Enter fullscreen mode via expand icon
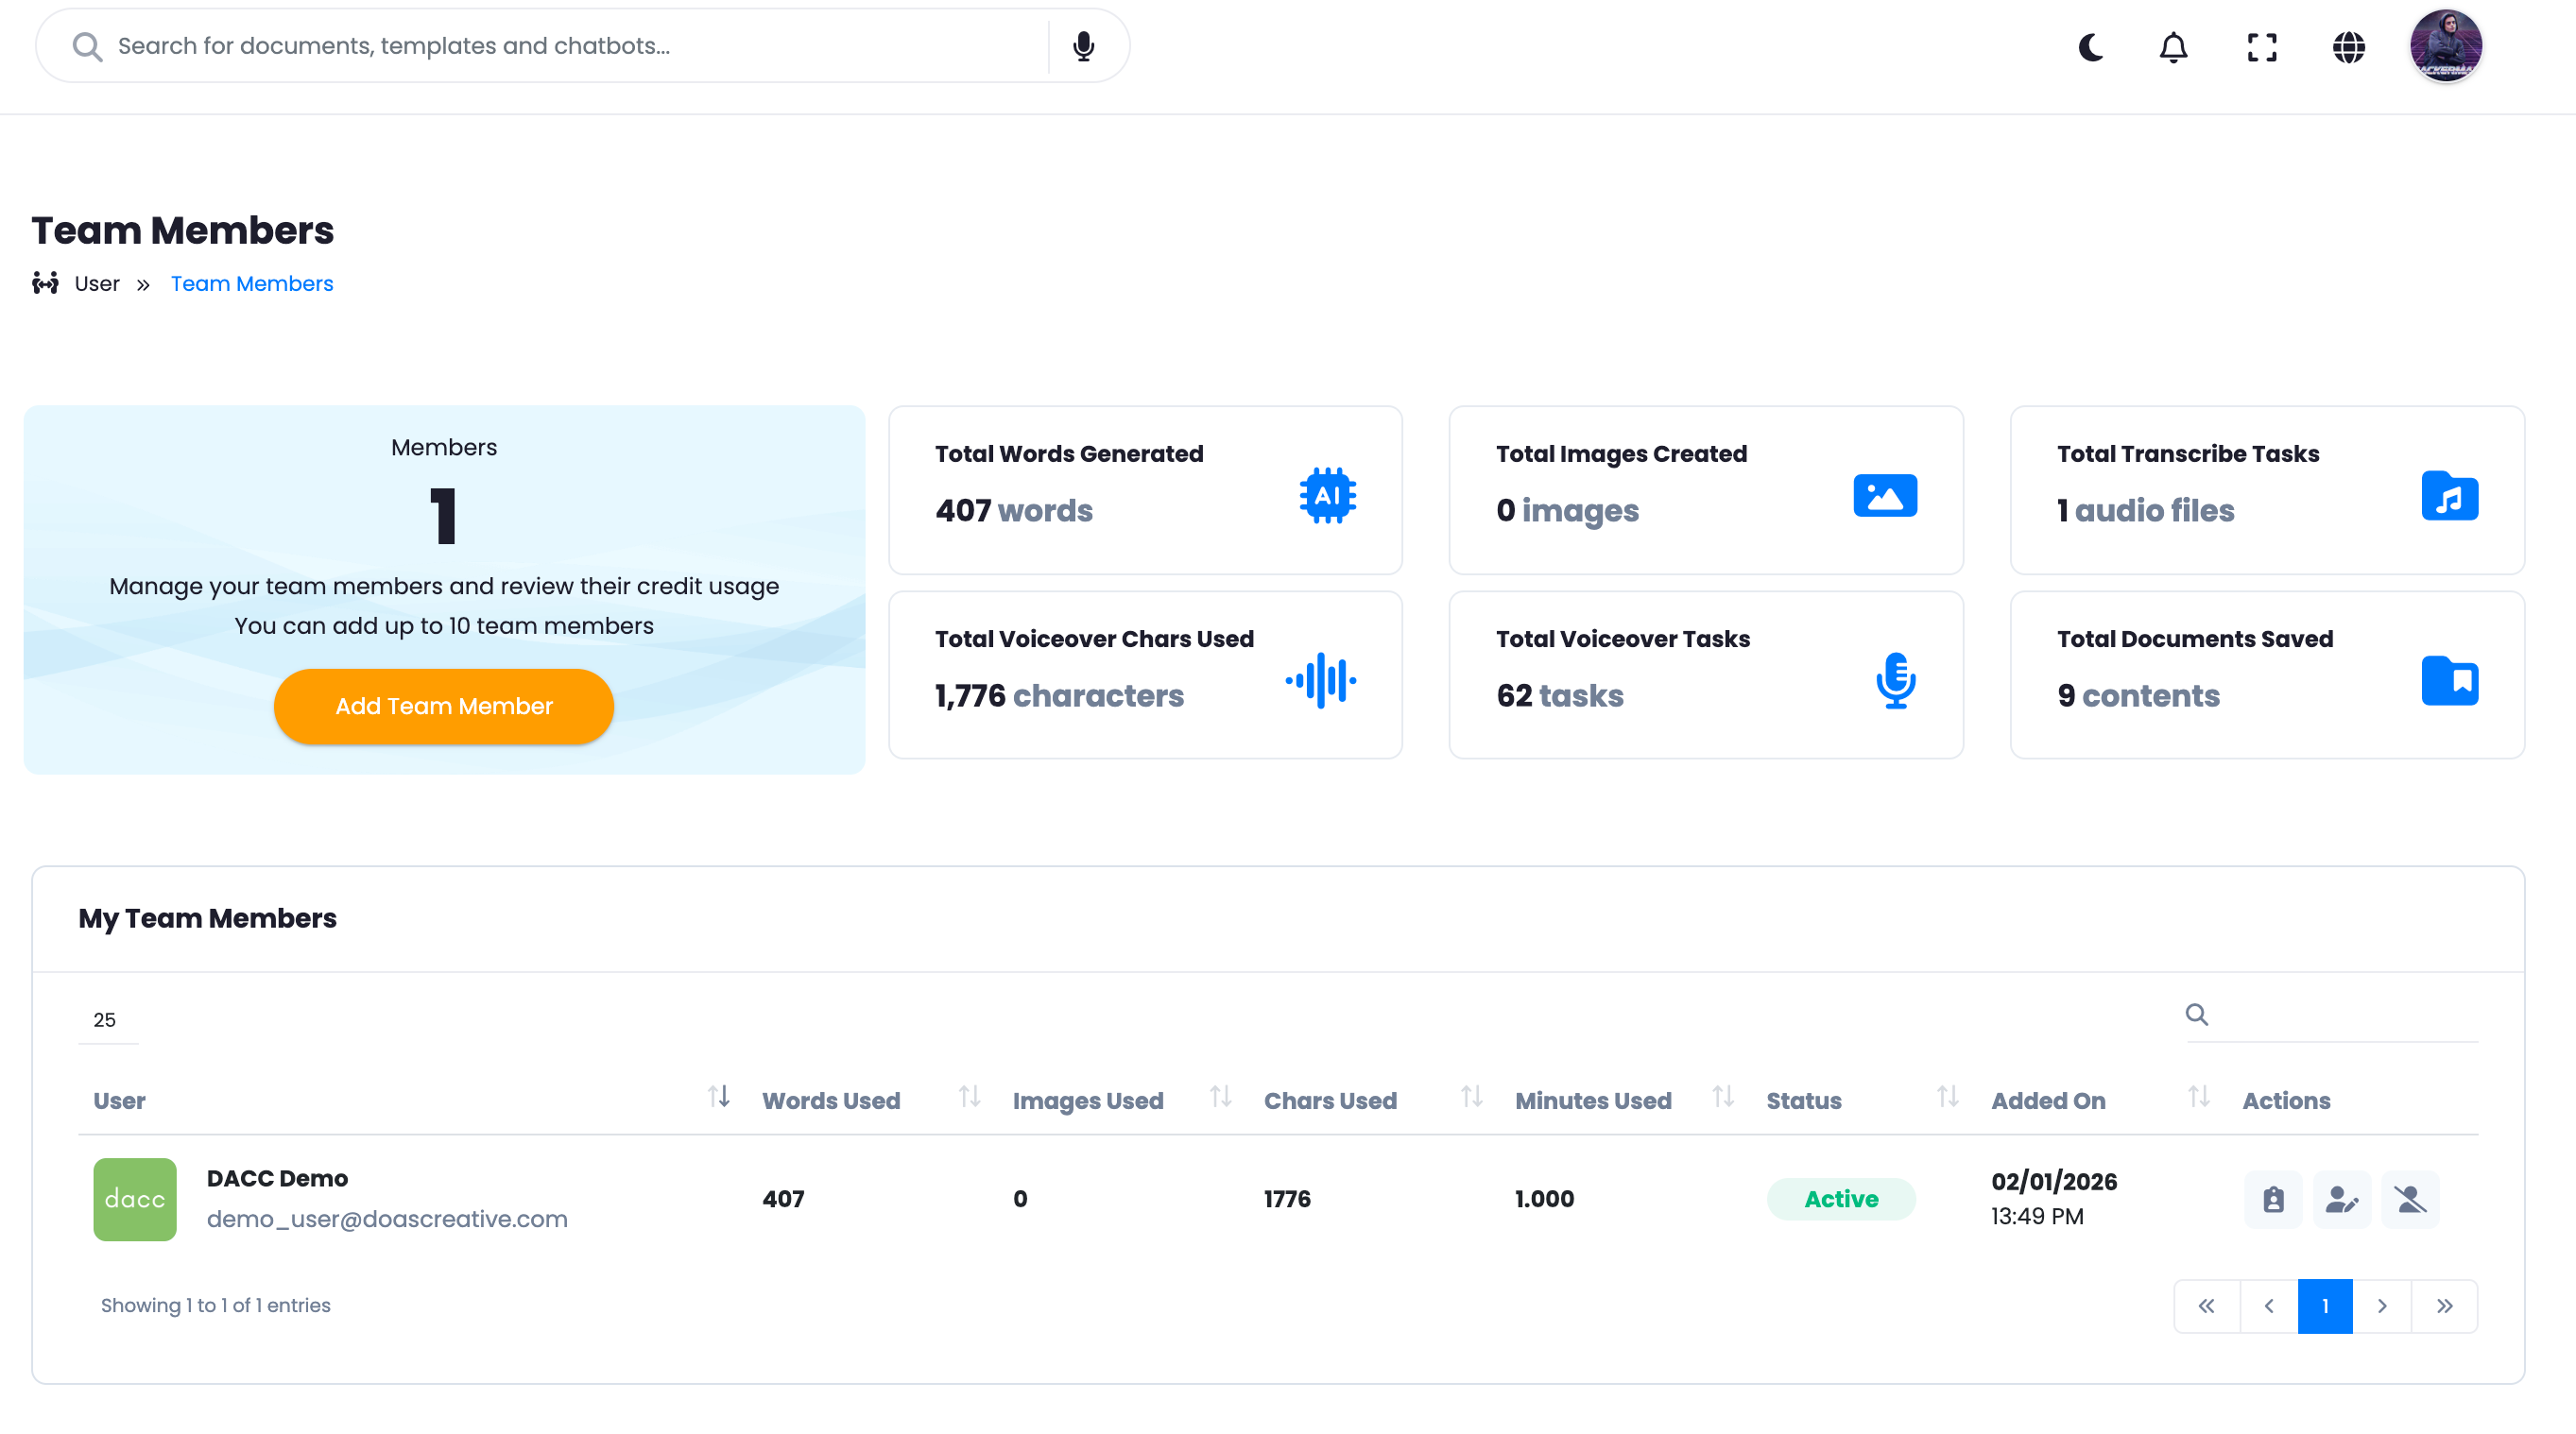This screenshot has width=2576, height=1434. [x=2261, y=47]
